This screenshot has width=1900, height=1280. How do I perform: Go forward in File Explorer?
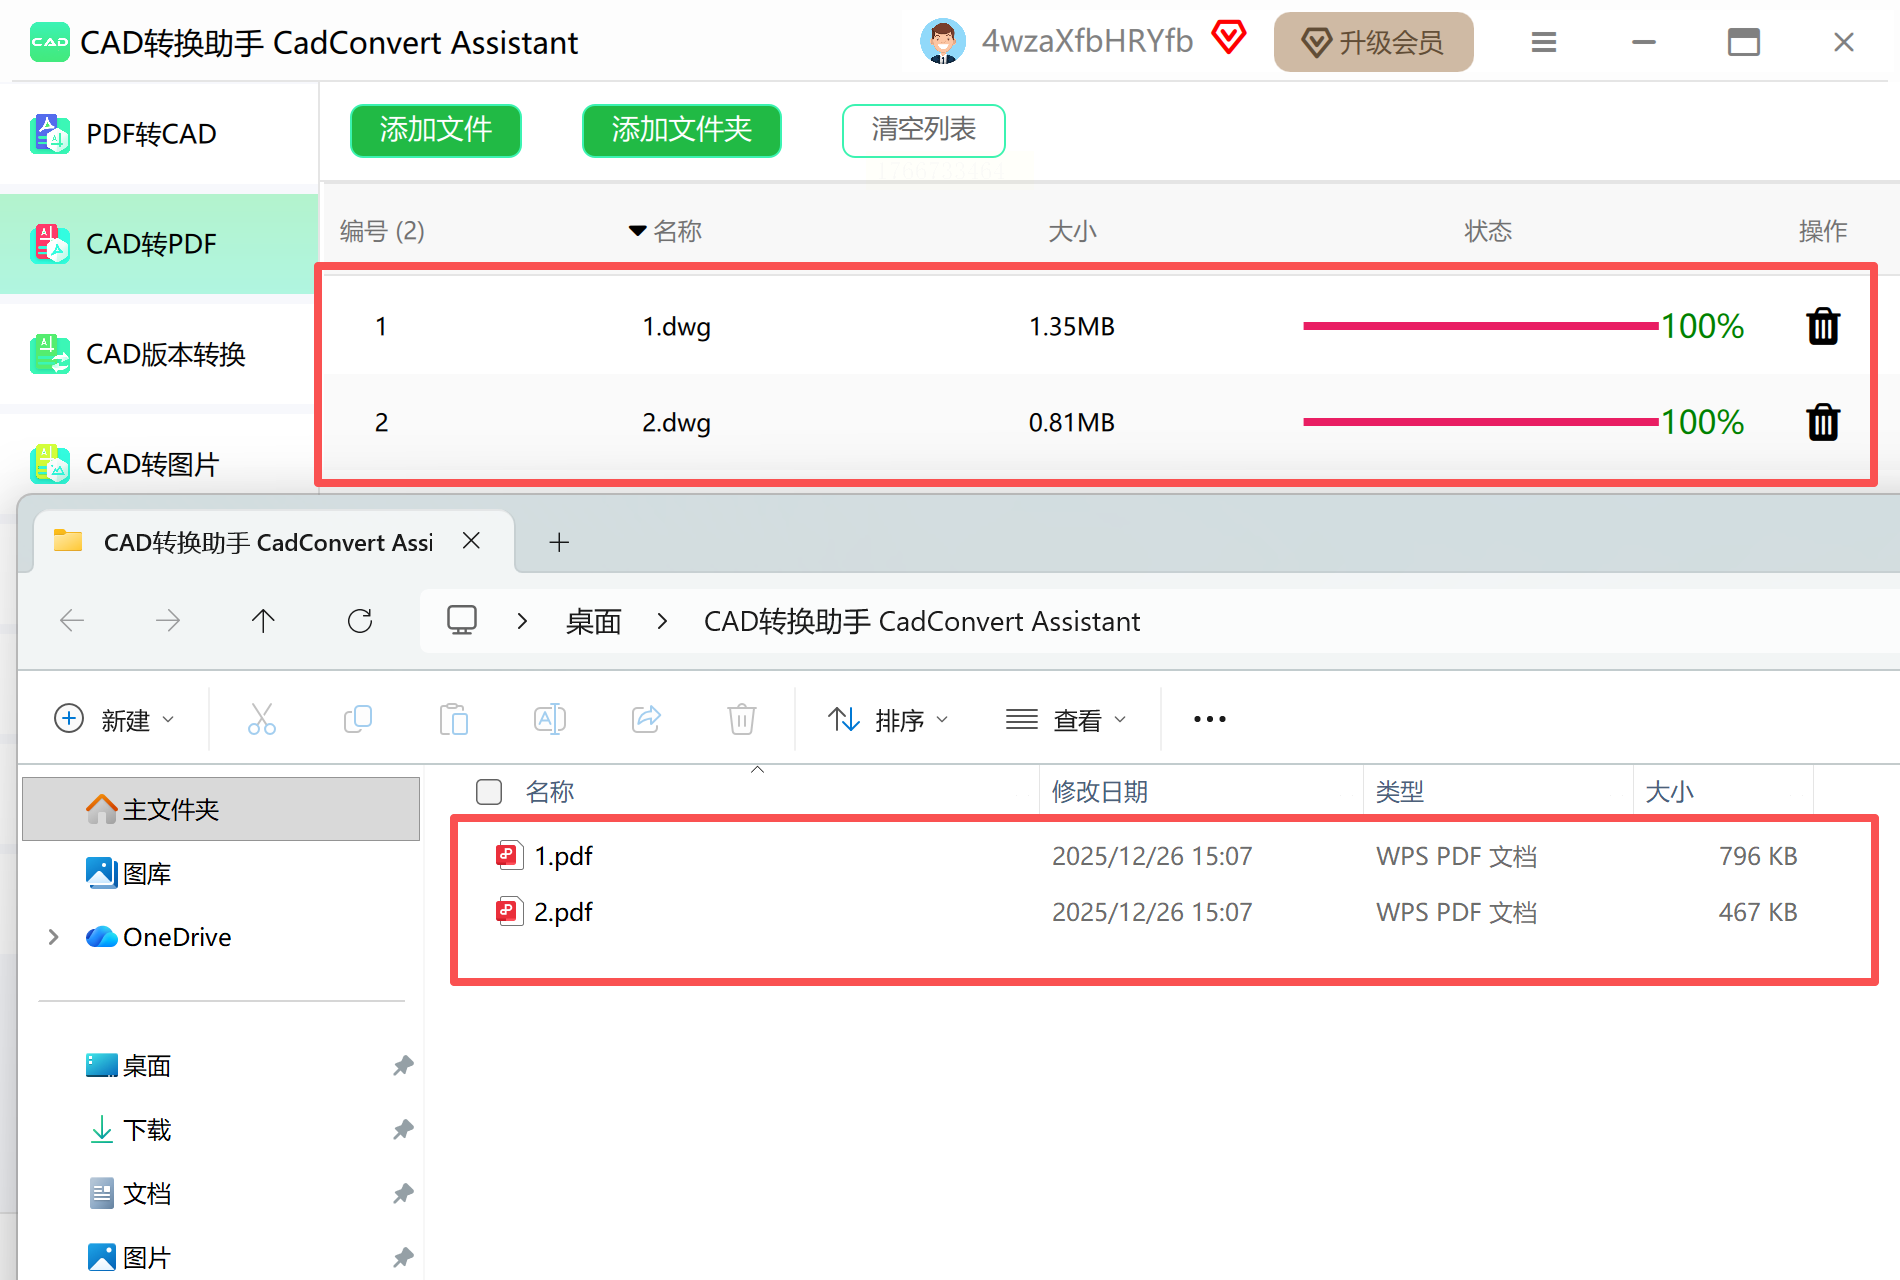(168, 621)
